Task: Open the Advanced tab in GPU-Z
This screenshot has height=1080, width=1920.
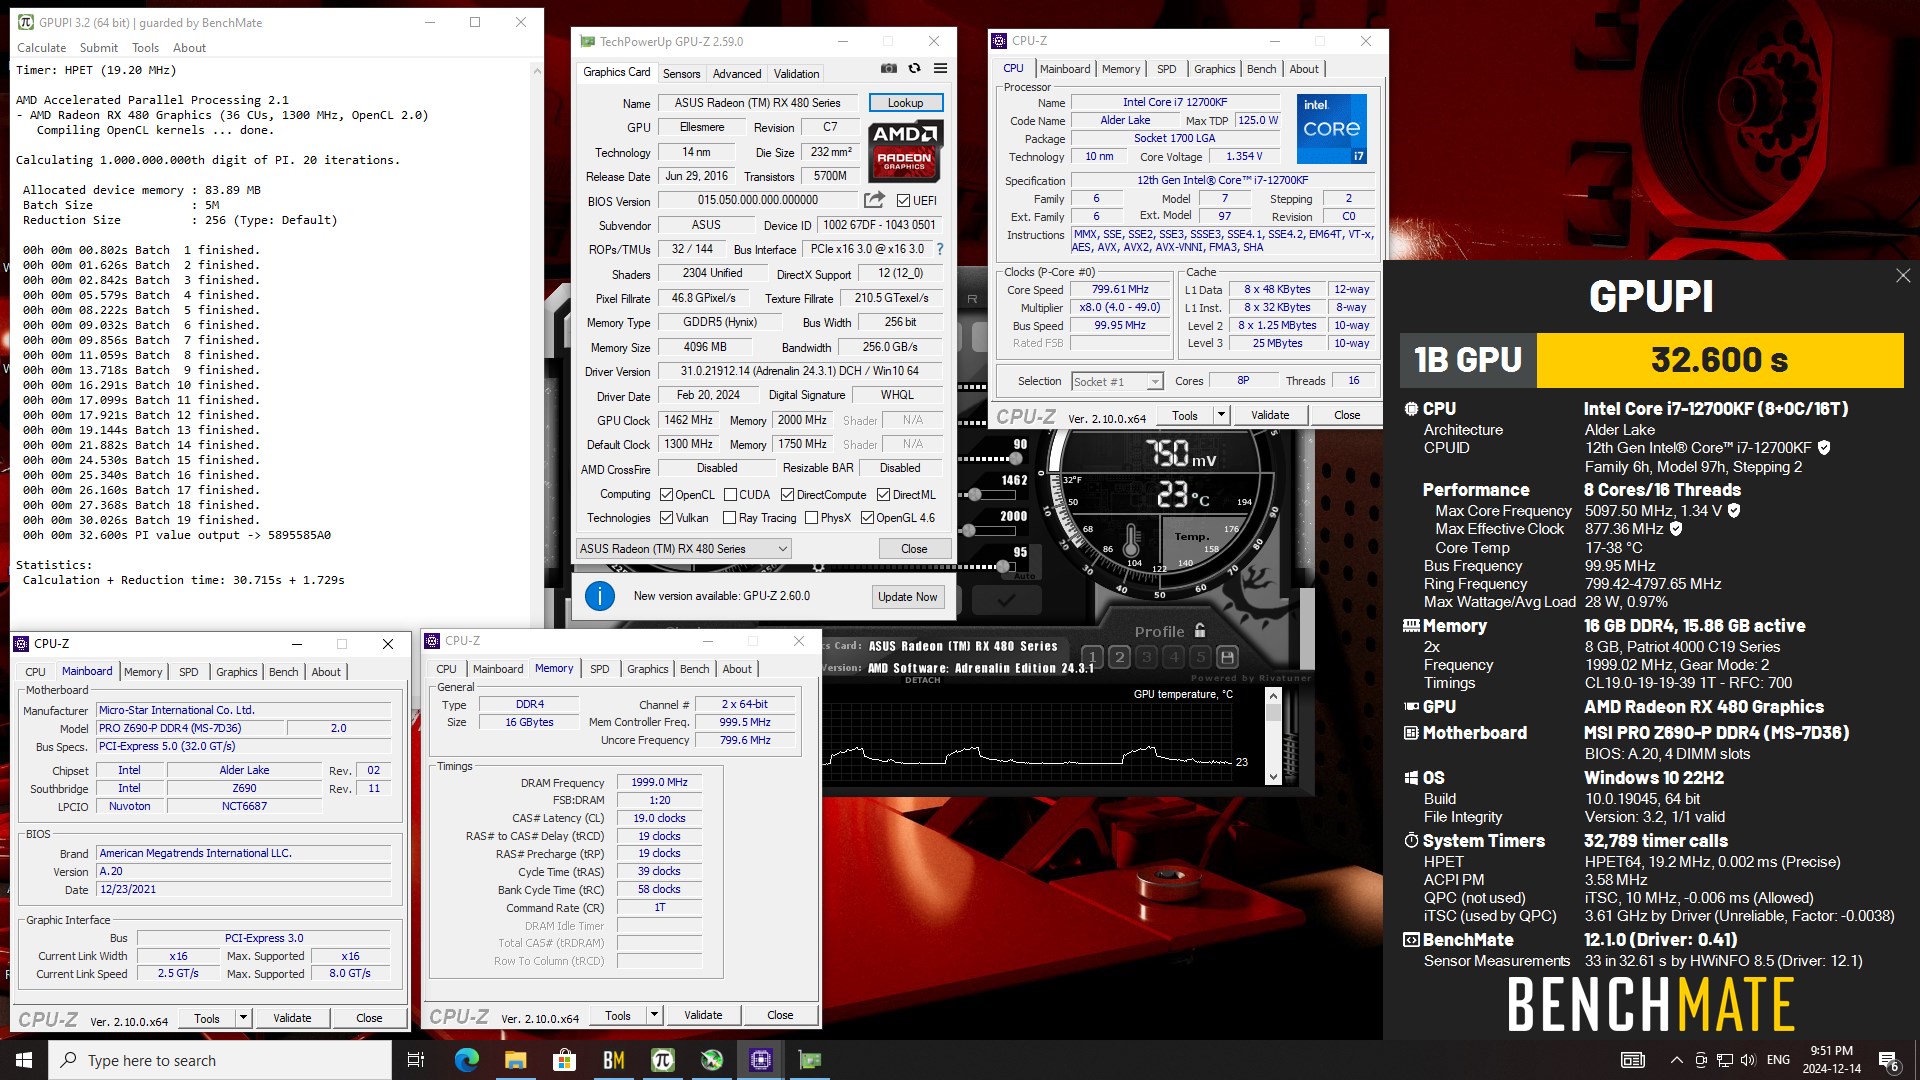Action: (737, 74)
